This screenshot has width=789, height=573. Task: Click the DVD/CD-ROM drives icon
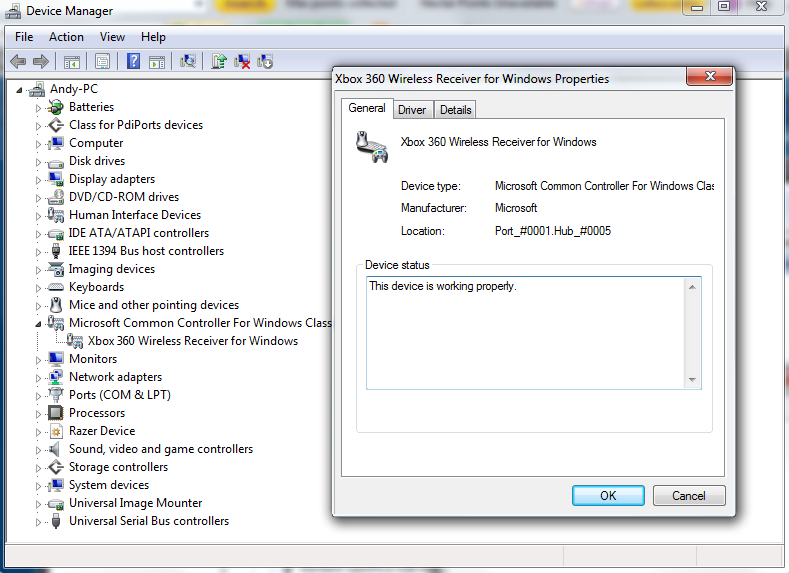(x=55, y=197)
